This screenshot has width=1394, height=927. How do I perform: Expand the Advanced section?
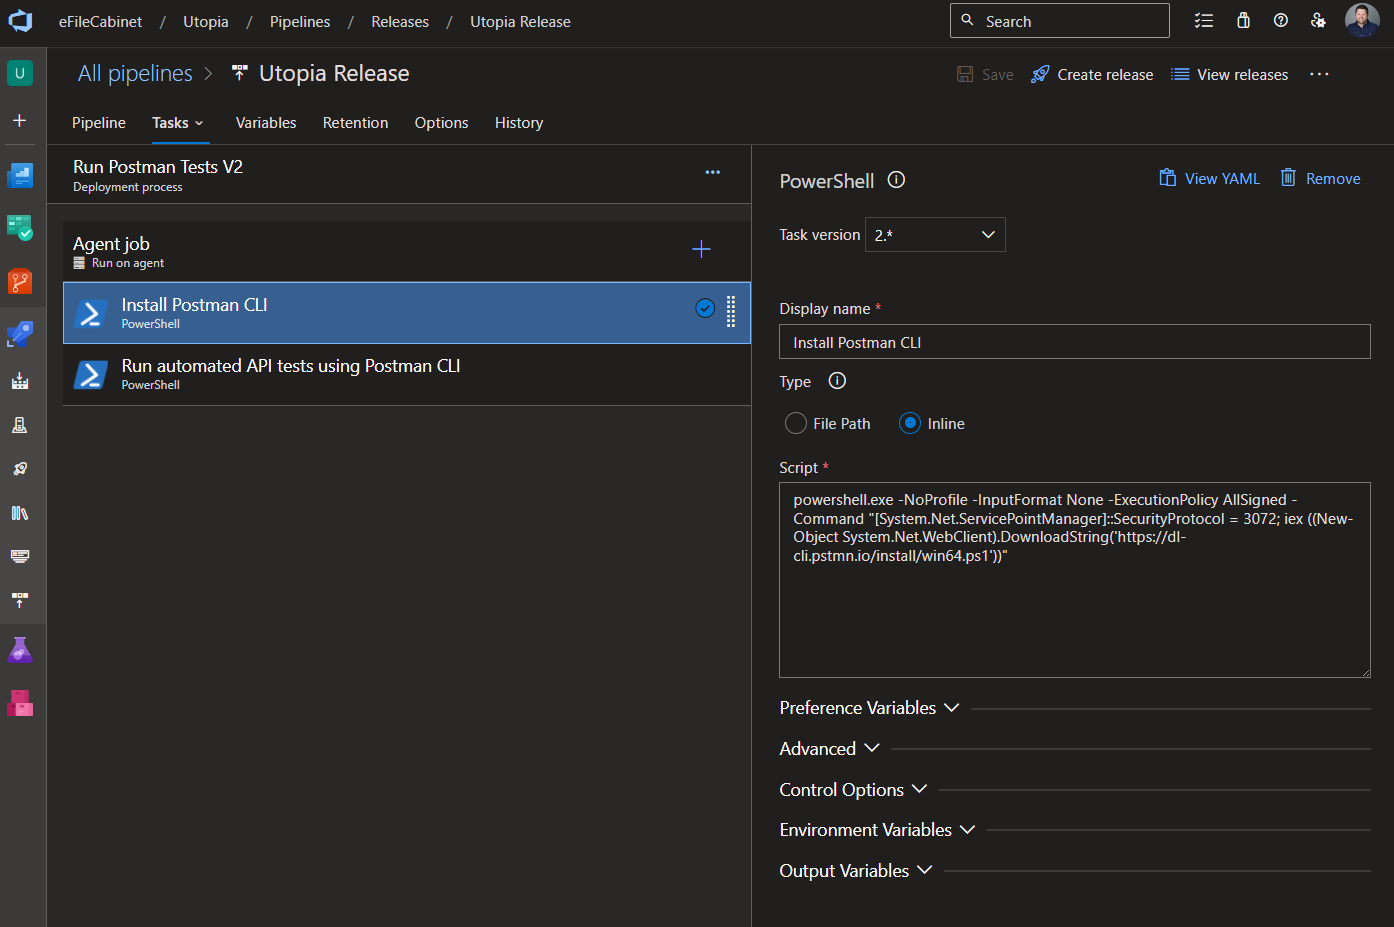829,749
